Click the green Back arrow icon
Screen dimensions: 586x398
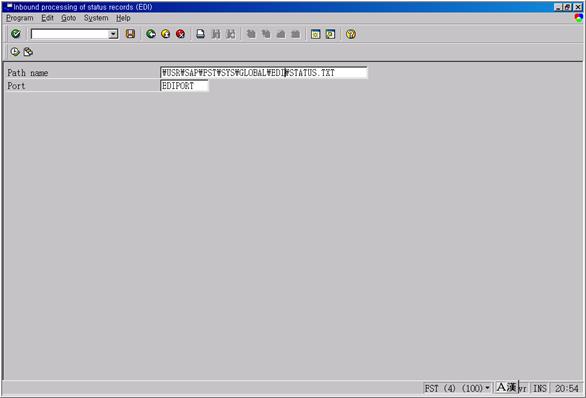[x=151, y=34]
